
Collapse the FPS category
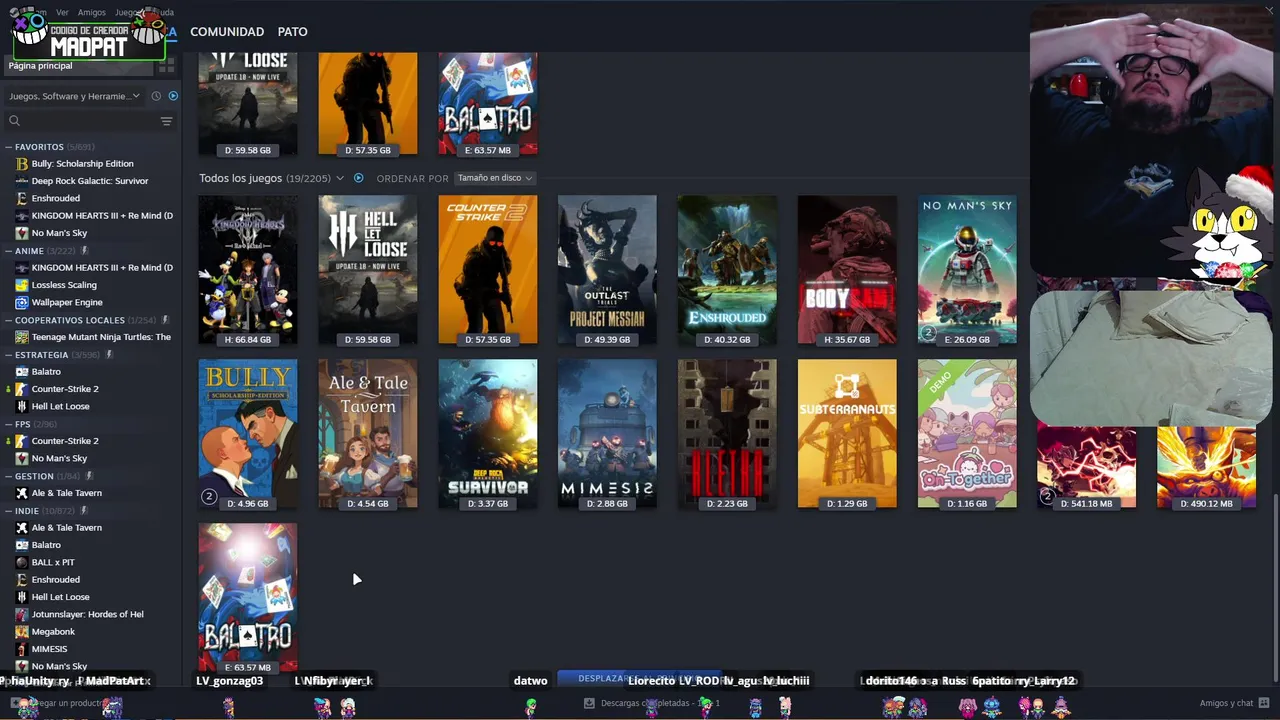tap(8, 424)
